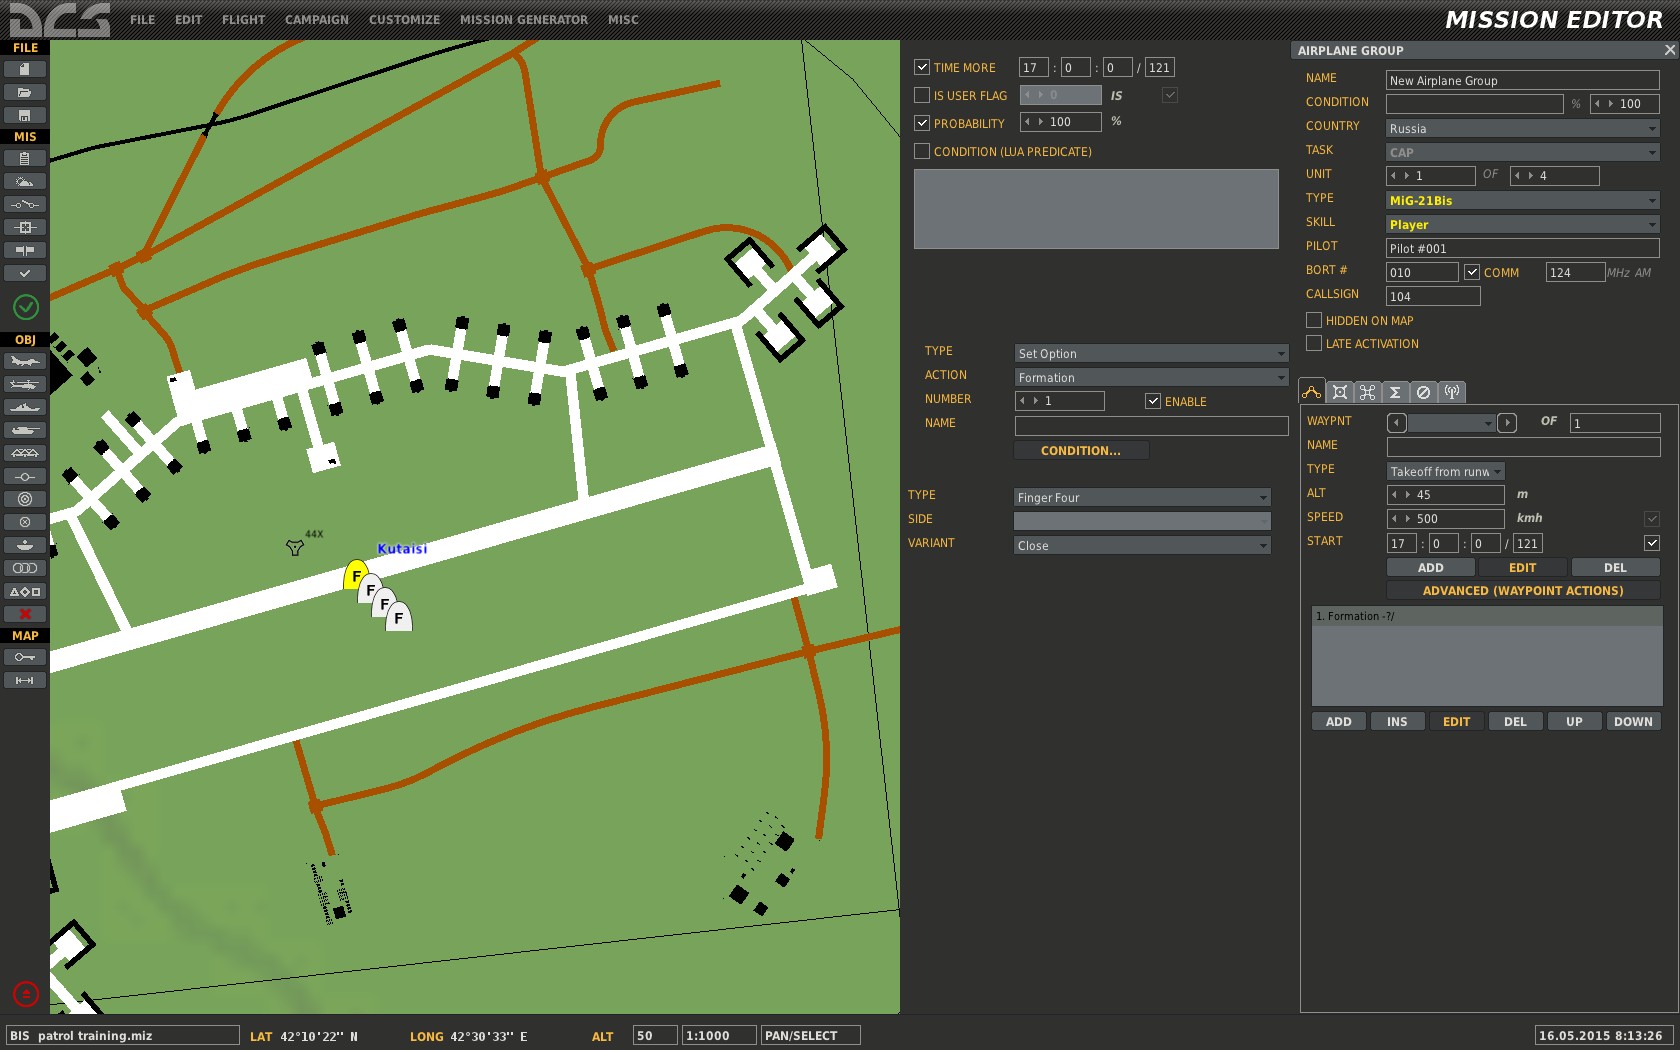Go to previous waypoint arrow
Viewport: 1680px width, 1050px height.
pyautogui.click(x=1397, y=423)
